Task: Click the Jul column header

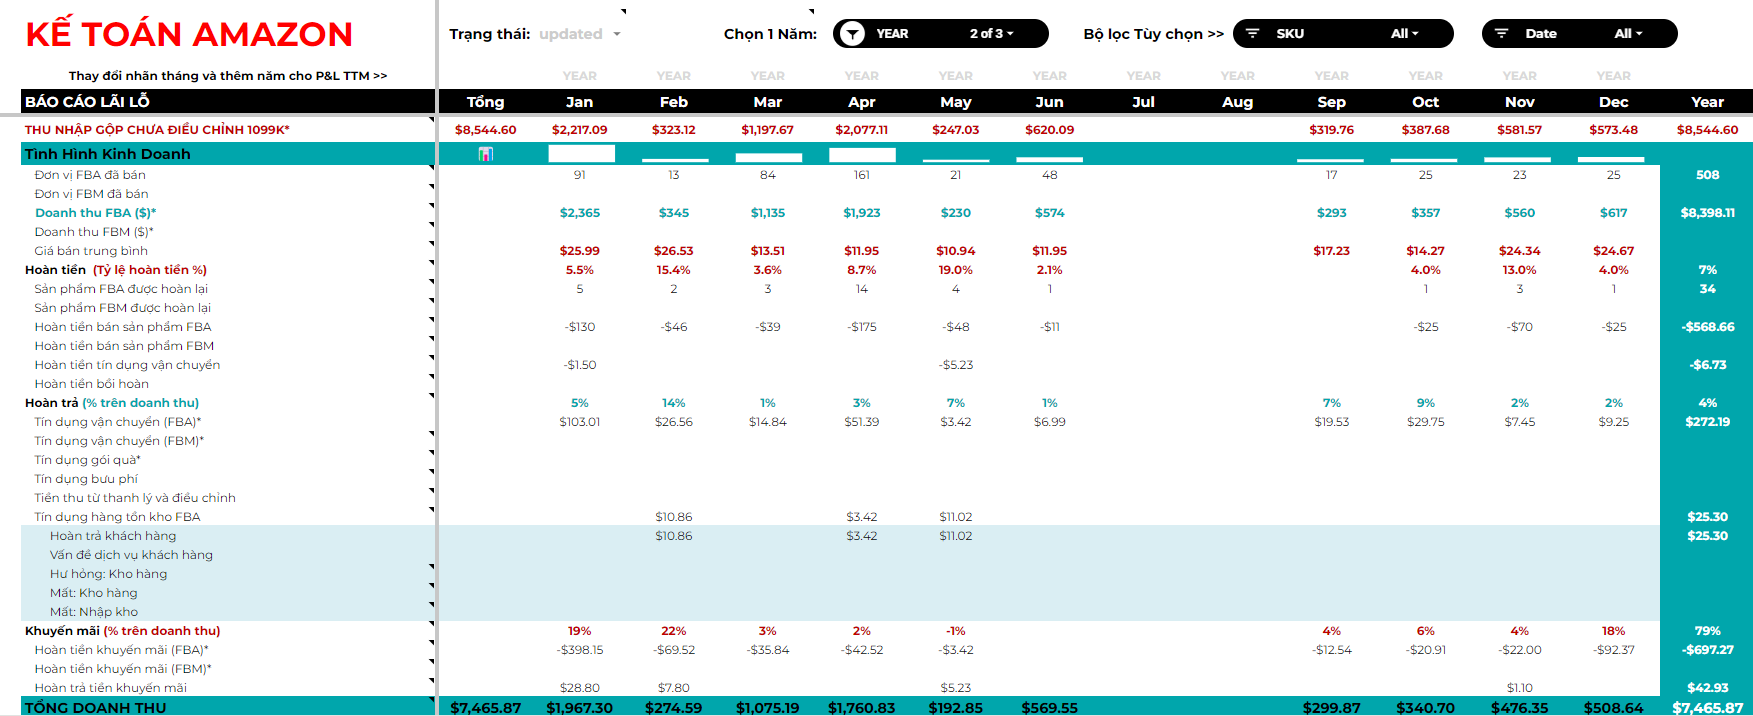Action: [x=1144, y=102]
